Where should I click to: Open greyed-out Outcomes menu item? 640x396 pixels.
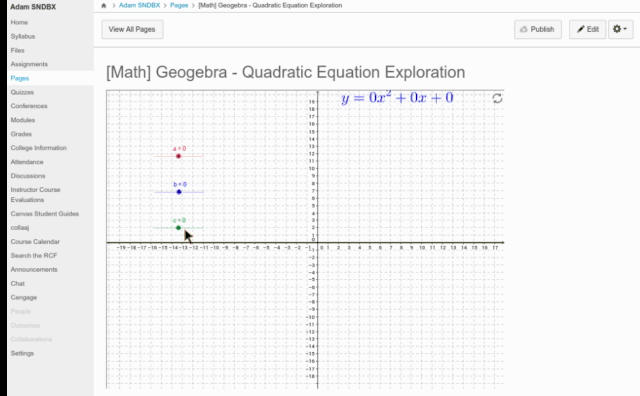(x=25, y=325)
